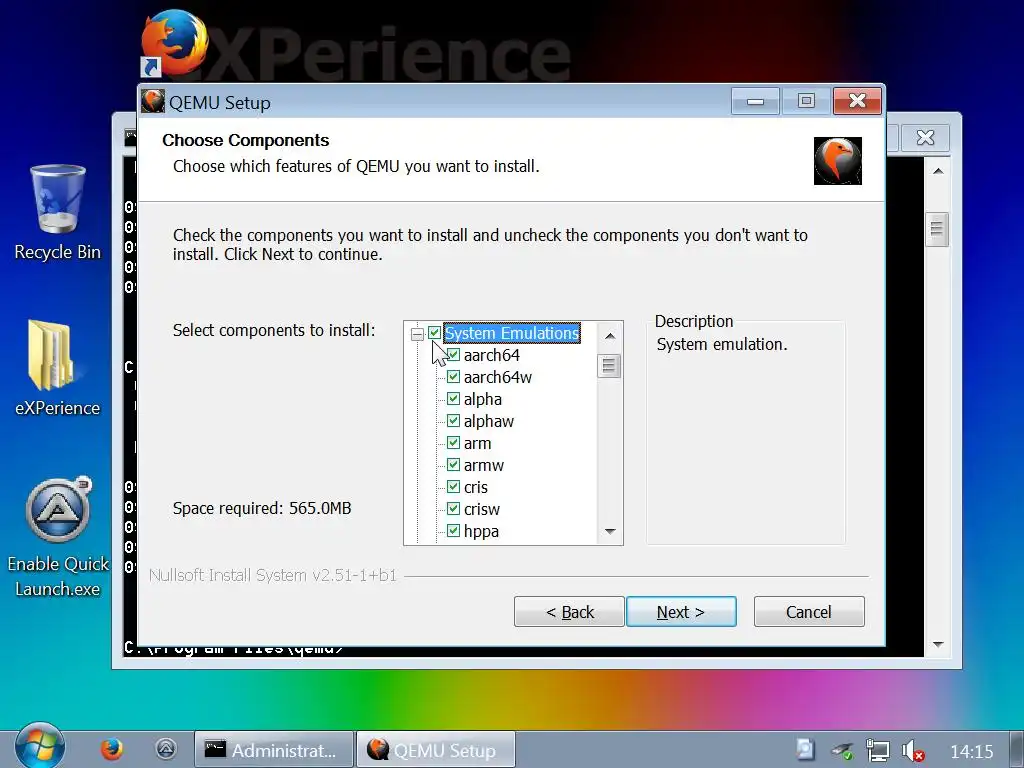Image resolution: width=1024 pixels, height=768 pixels.
Task: Open the muted volume tray icon
Action: tap(912, 750)
